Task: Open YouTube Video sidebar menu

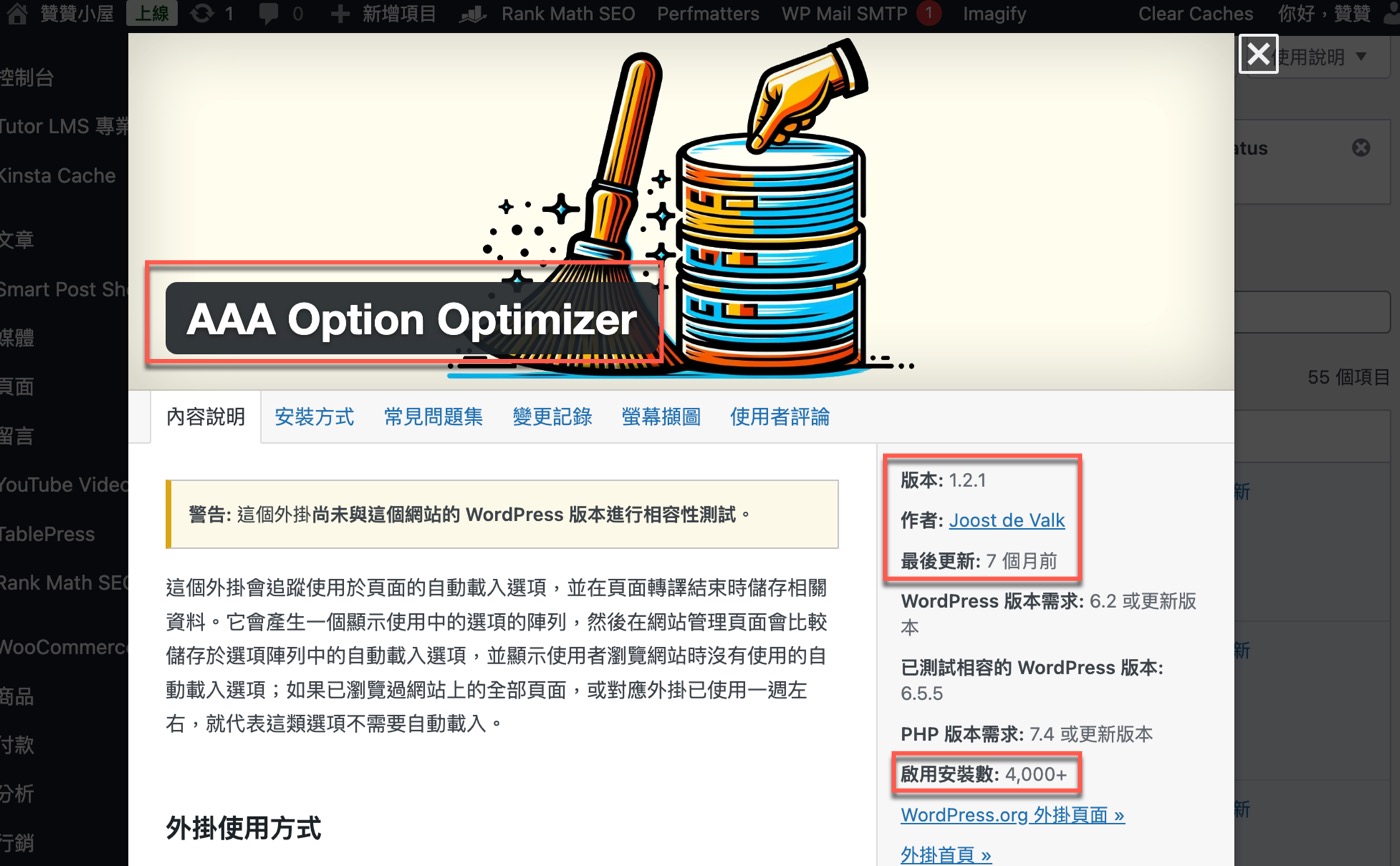Action: 64,485
